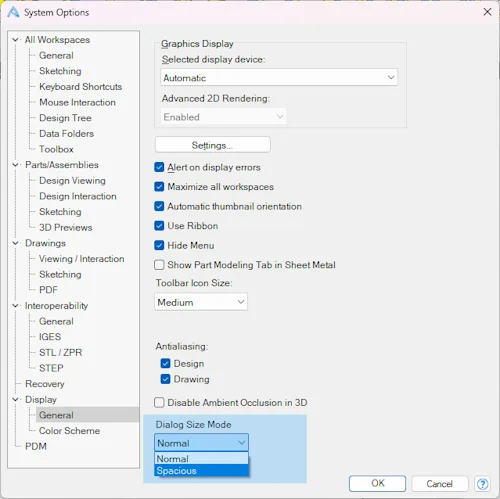The image size is (500, 499).
Task: Close the System Options dialog
Action: pyautogui.click(x=487, y=12)
